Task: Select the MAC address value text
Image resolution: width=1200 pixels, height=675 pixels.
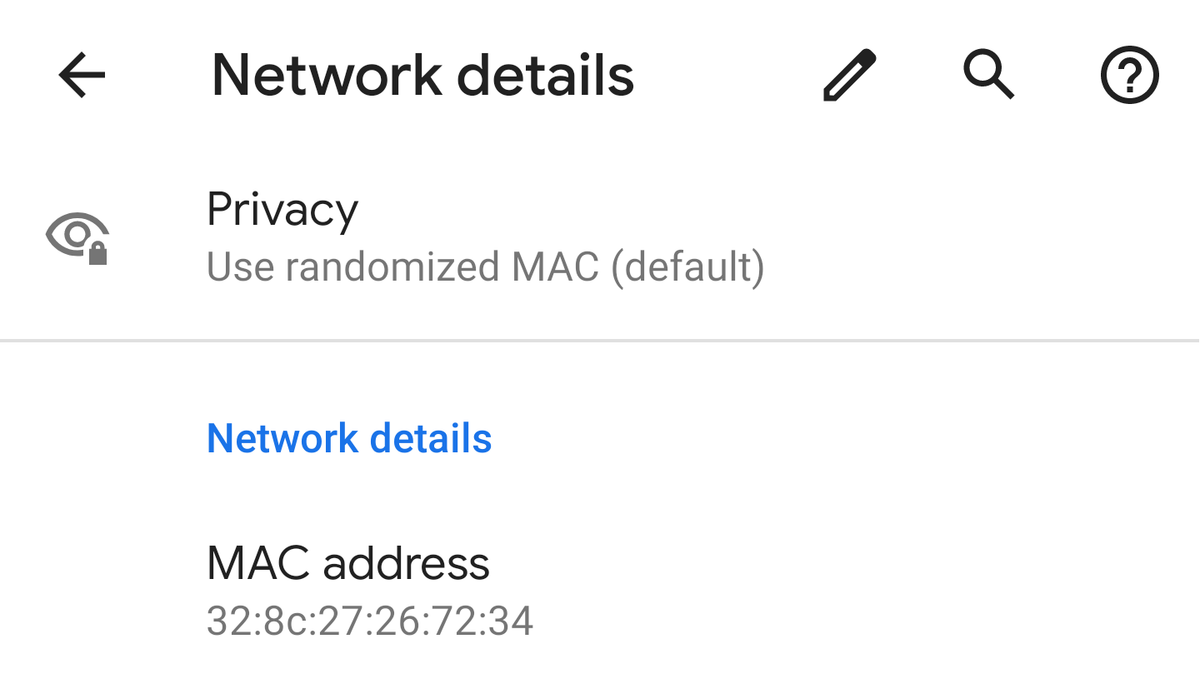Action: coord(369,621)
